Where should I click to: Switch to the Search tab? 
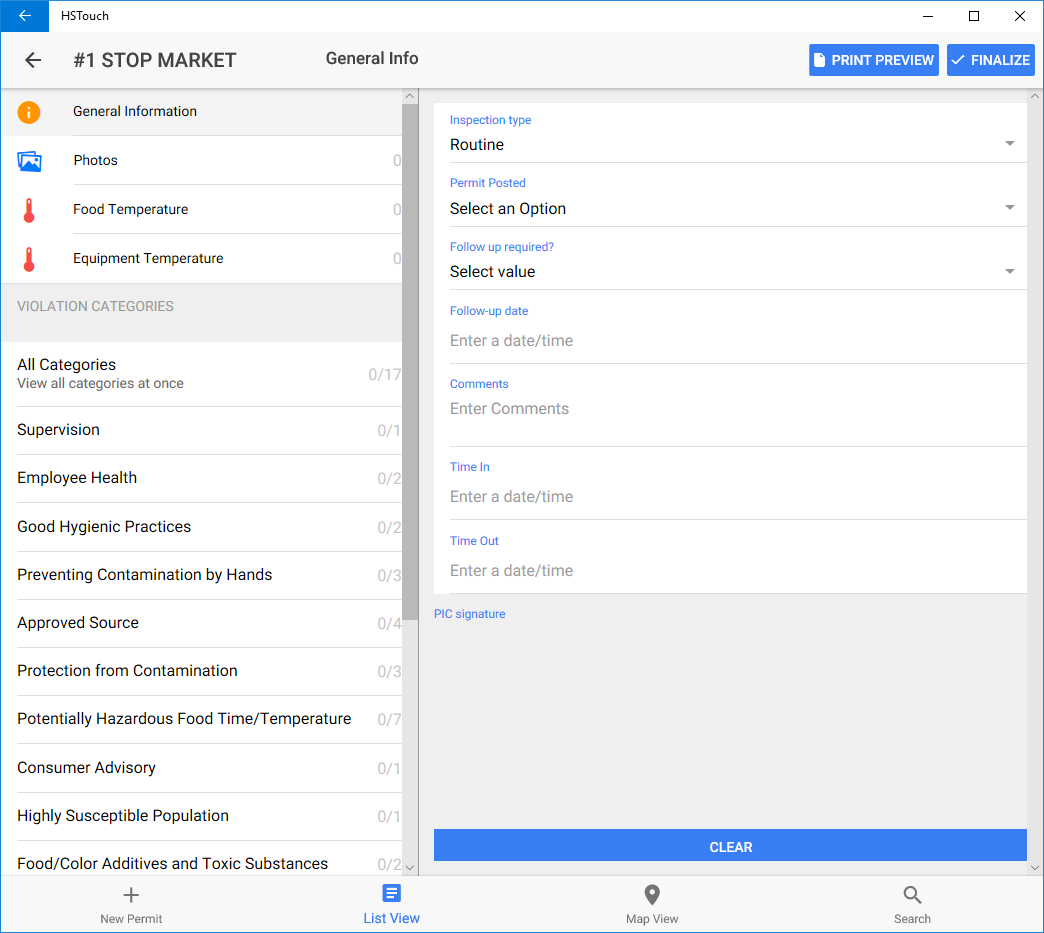point(912,904)
